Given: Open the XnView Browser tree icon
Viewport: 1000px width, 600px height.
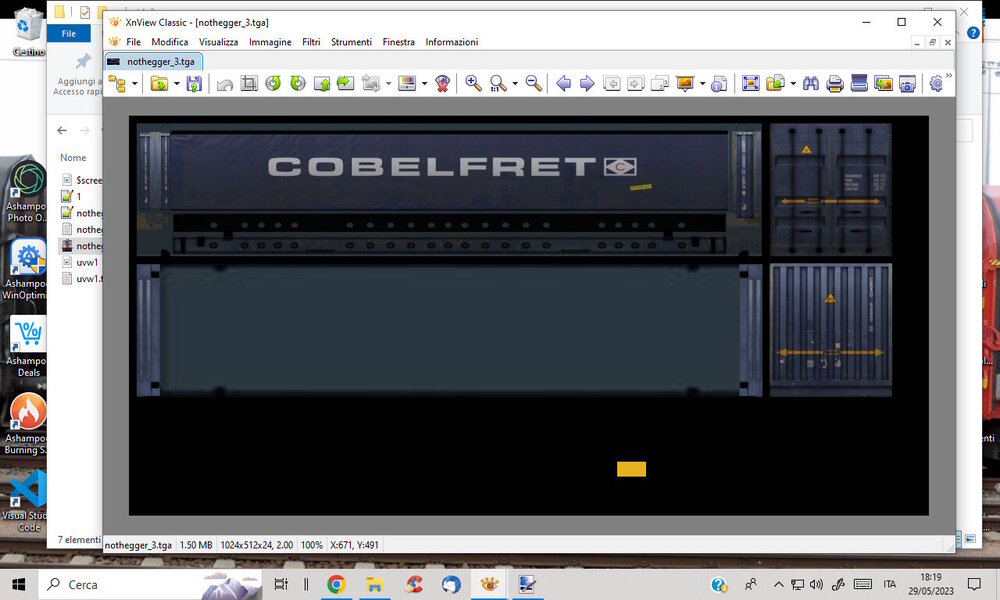Looking at the screenshot, I should pos(117,84).
